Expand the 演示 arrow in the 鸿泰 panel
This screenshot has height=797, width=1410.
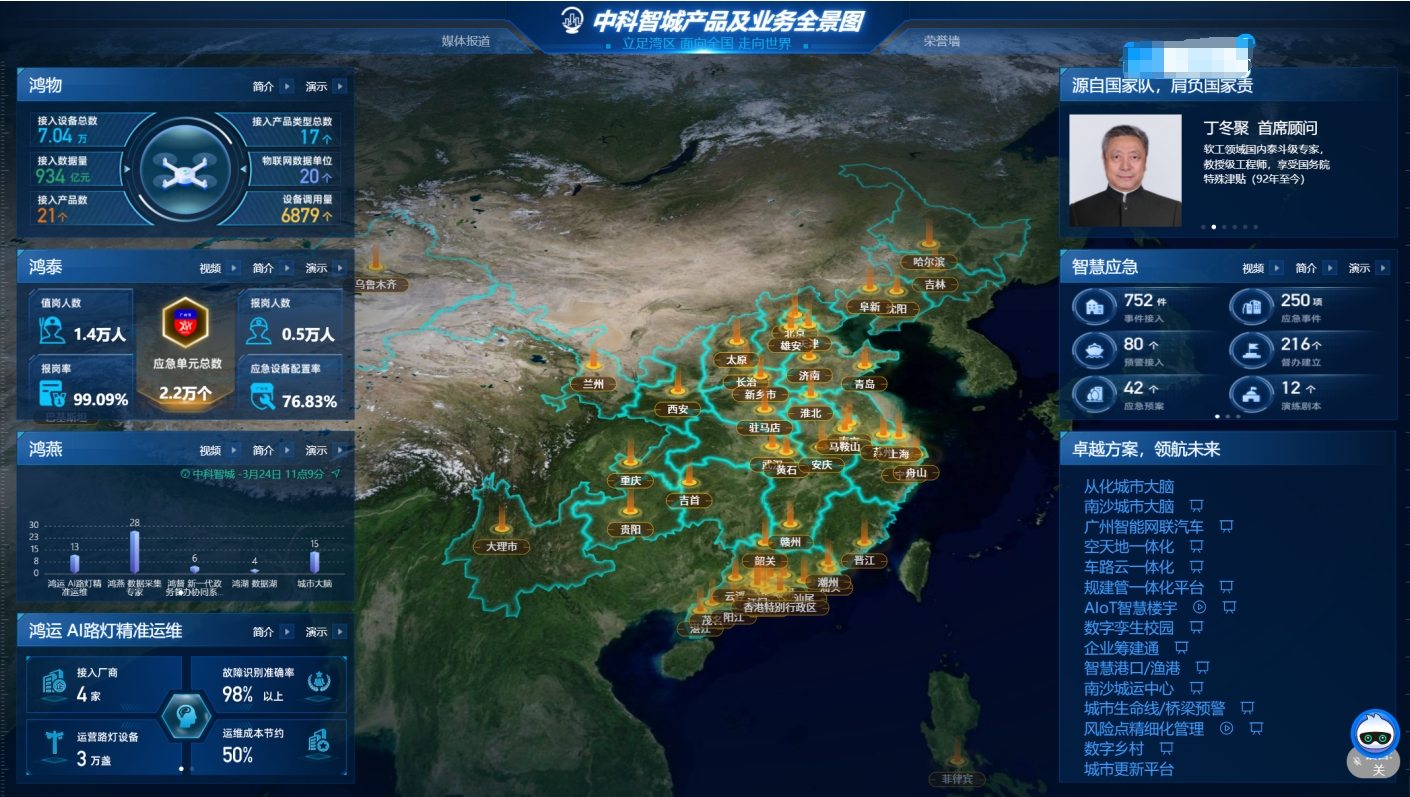click(x=341, y=268)
